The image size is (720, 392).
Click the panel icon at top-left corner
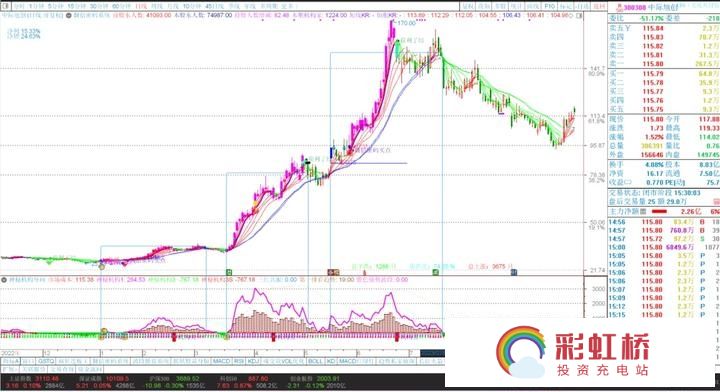pos(6,6)
